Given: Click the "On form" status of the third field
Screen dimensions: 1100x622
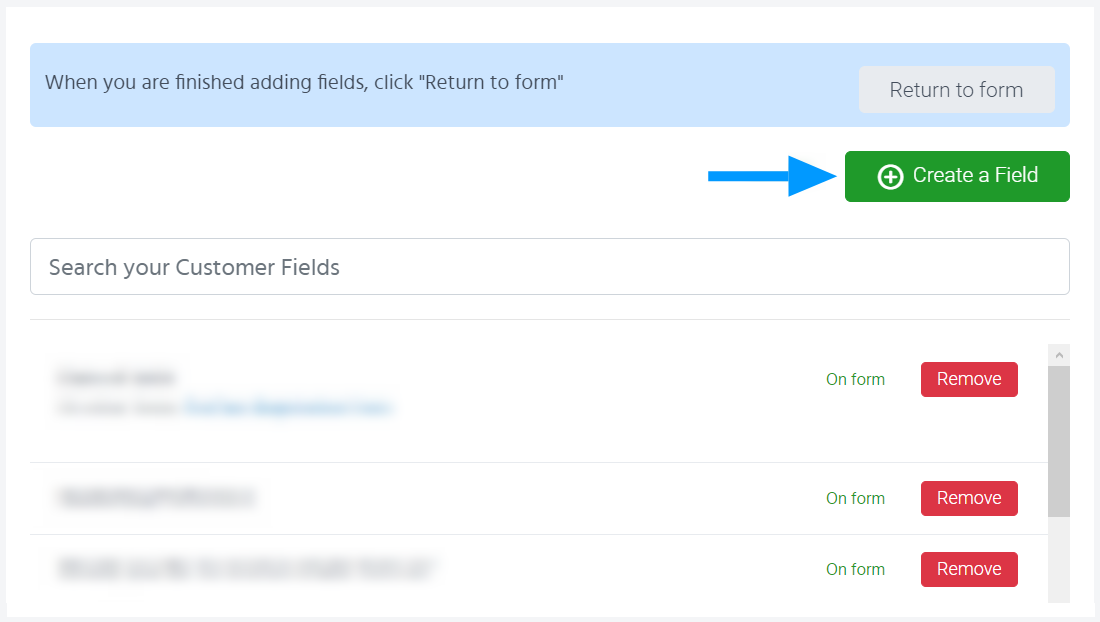Looking at the screenshot, I should (855, 570).
